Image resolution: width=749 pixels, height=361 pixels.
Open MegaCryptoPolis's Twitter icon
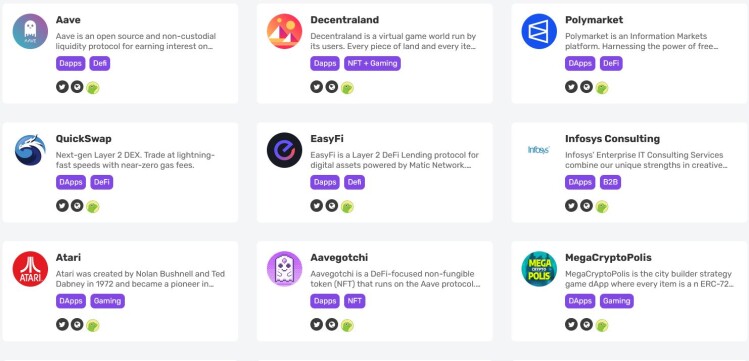[571, 325]
